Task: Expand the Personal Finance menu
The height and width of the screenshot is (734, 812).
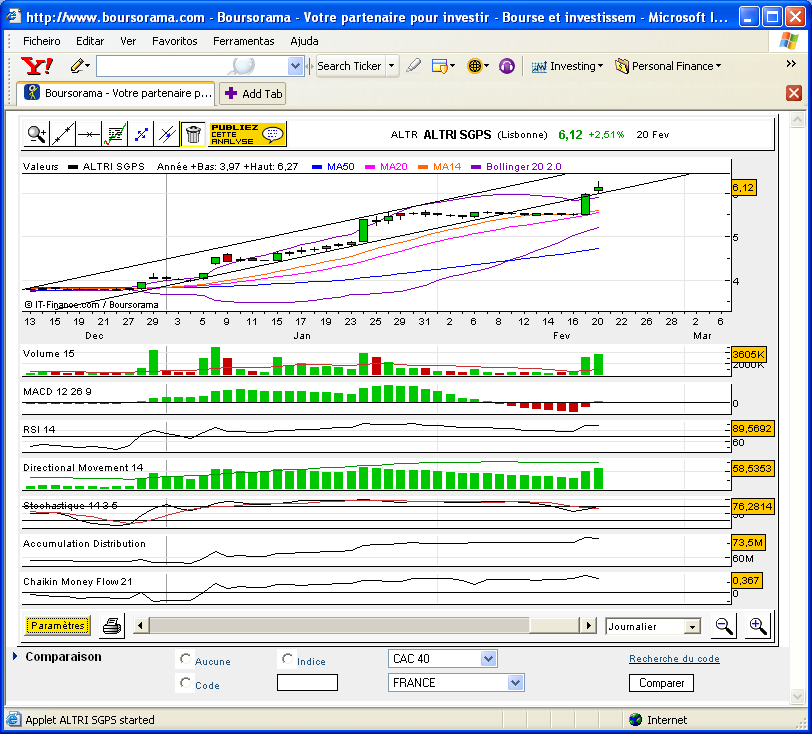Action: point(668,66)
